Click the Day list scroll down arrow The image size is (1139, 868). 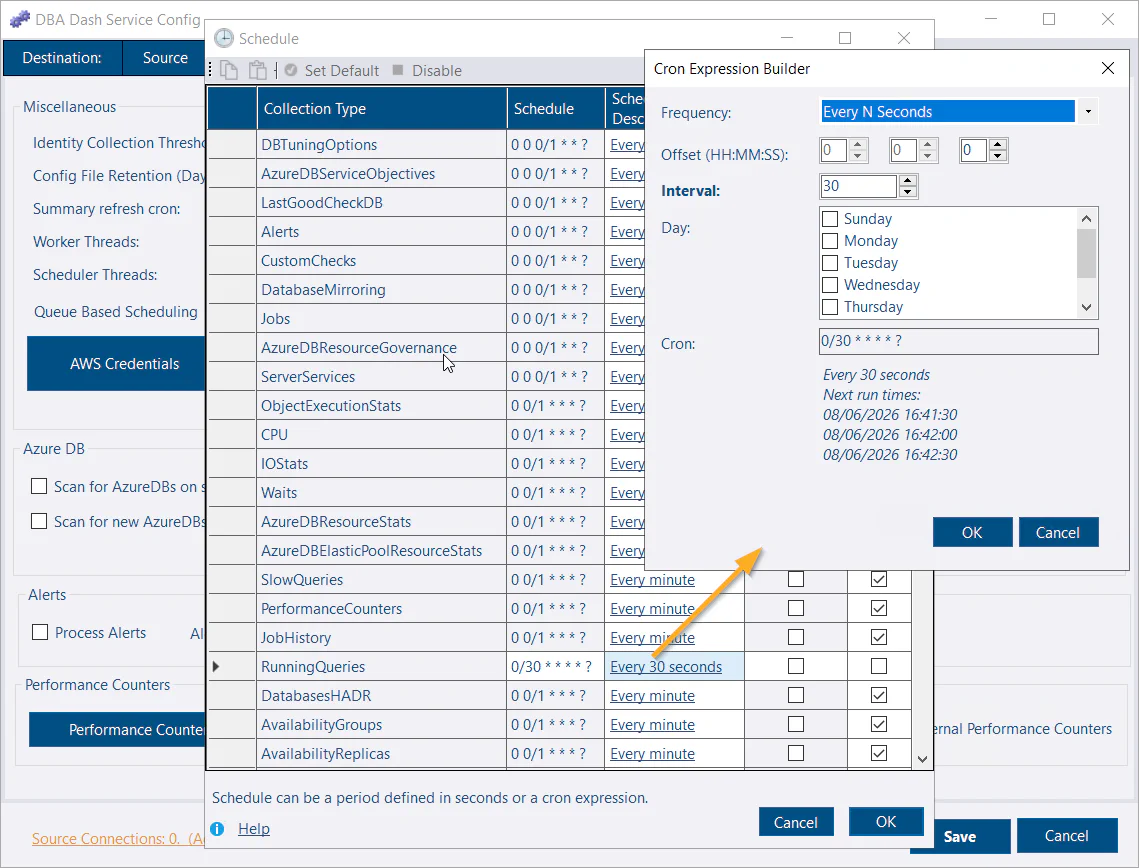1086,307
